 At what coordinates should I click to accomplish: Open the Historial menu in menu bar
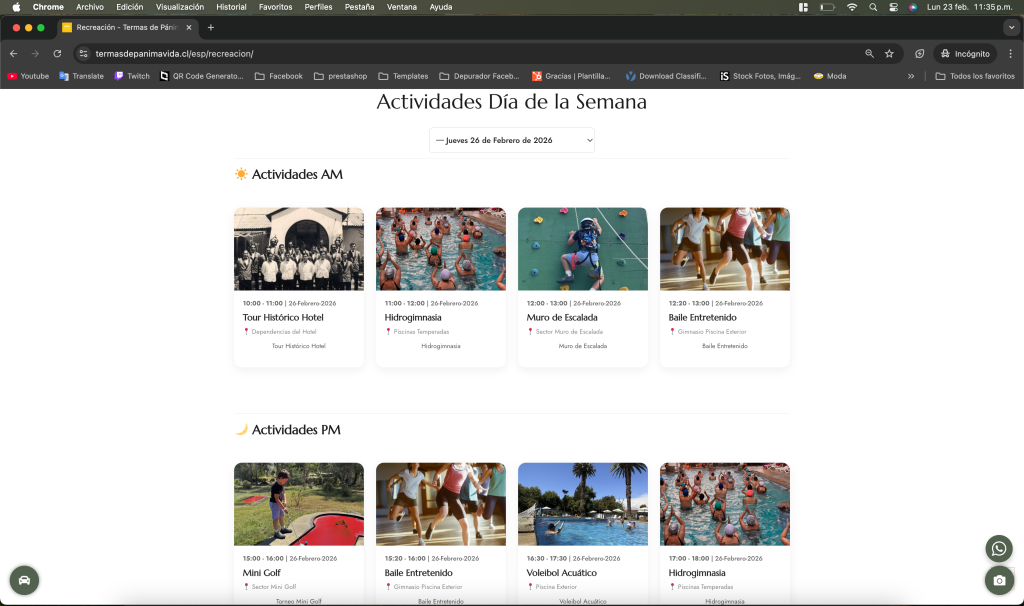(x=231, y=7)
